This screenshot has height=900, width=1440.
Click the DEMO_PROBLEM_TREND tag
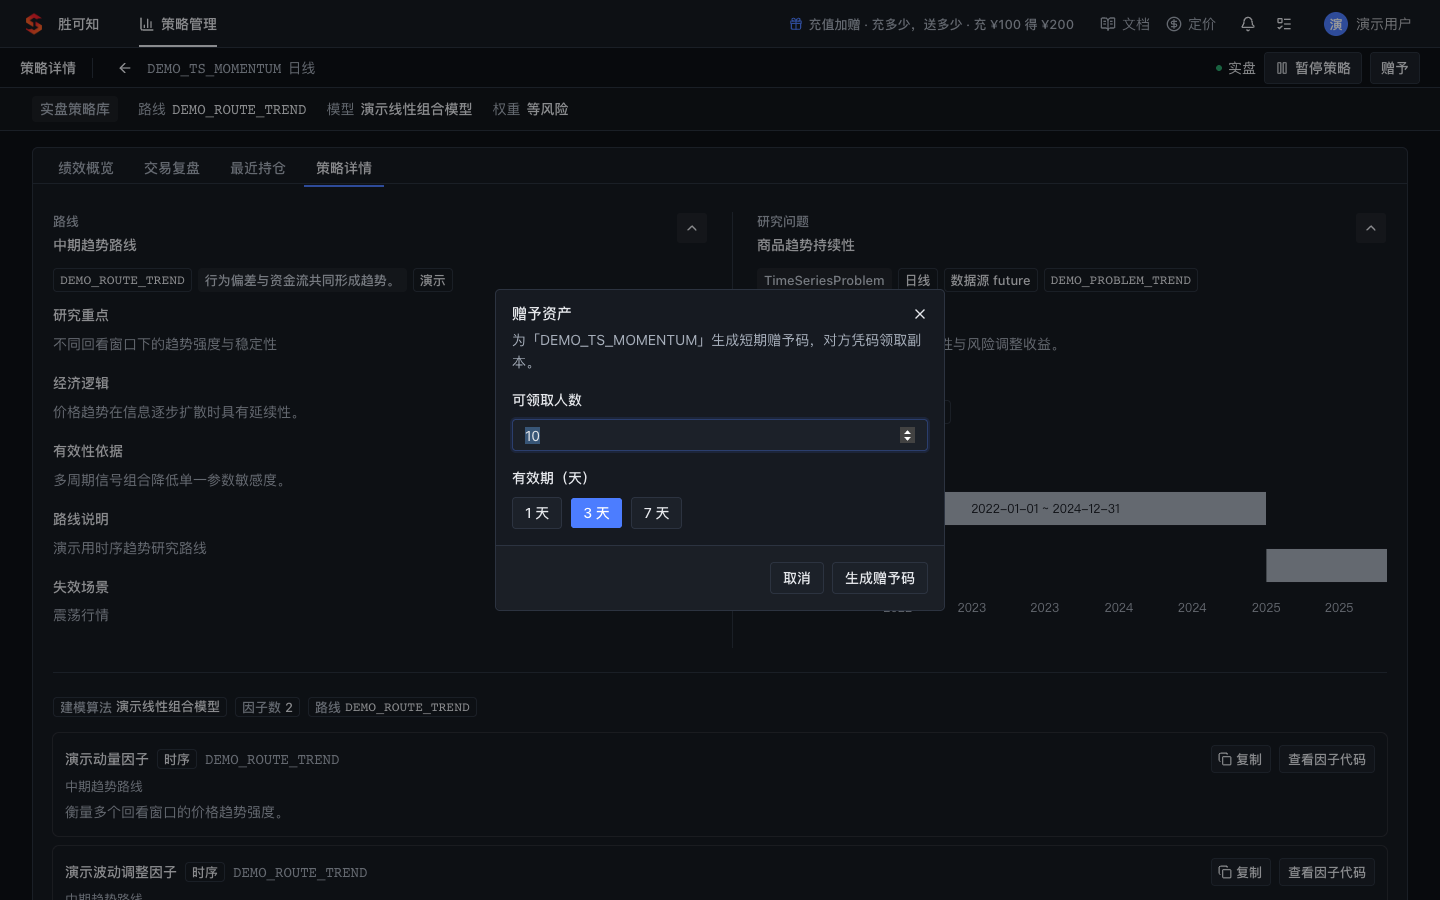click(1121, 280)
